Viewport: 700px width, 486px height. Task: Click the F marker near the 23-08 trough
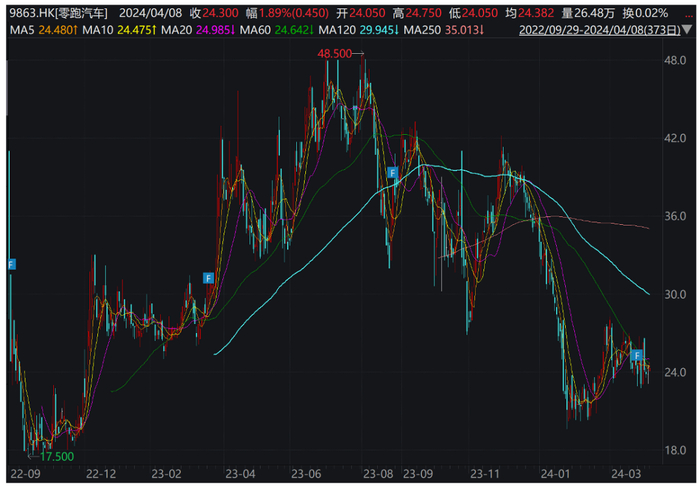pyautogui.click(x=392, y=172)
